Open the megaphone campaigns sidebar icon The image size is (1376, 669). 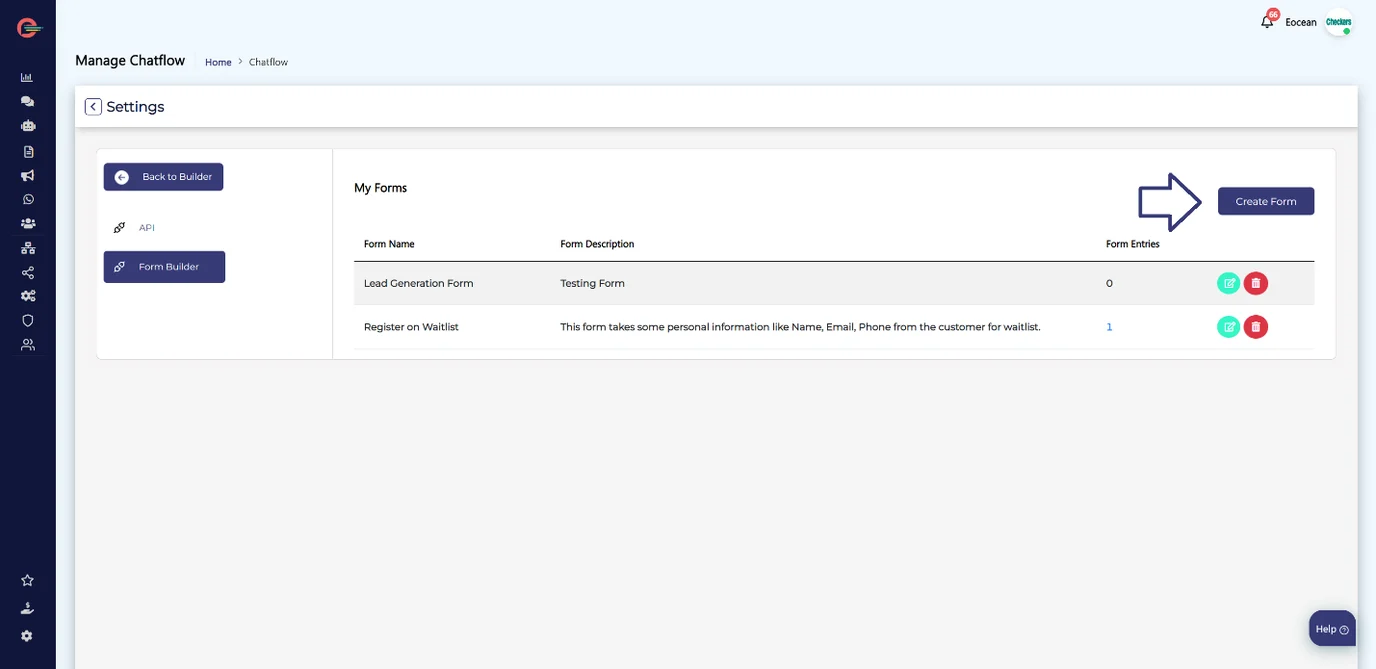27,175
